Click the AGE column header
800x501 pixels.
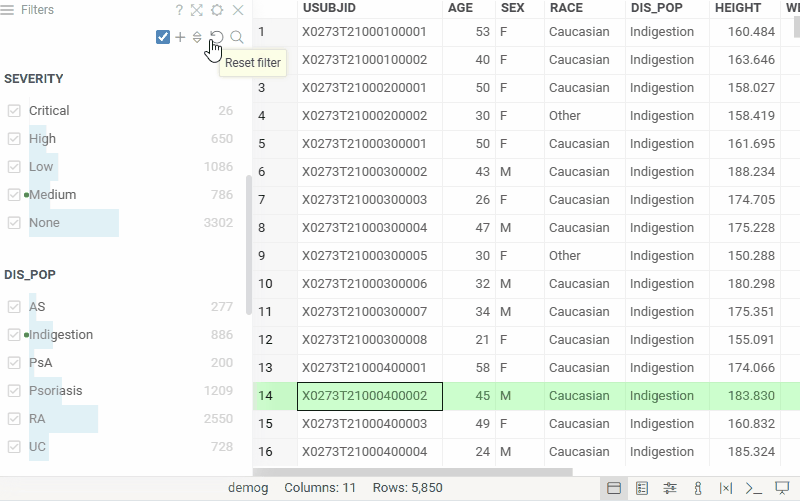pyautogui.click(x=461, y=8)
